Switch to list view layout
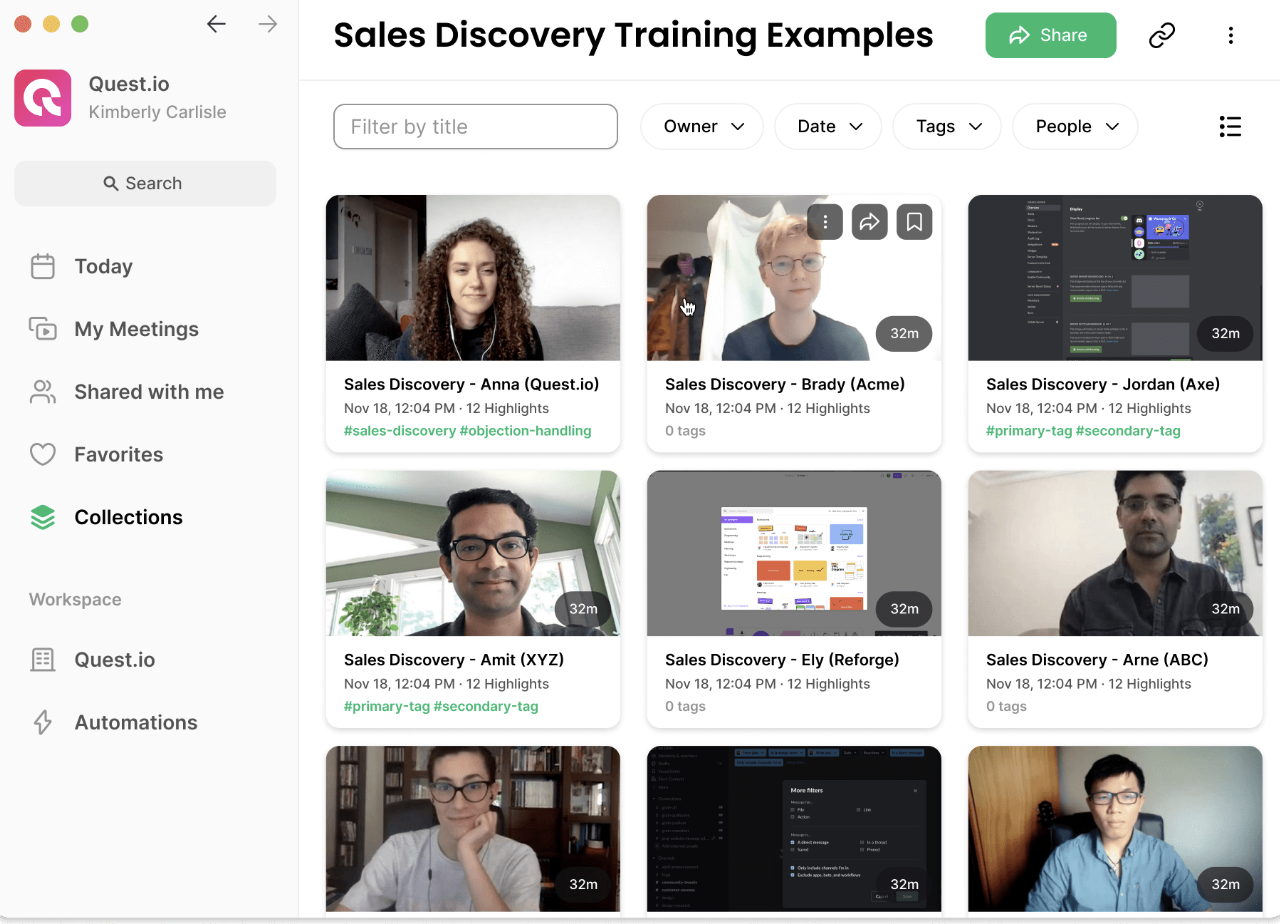 (x=1230, y=127)
